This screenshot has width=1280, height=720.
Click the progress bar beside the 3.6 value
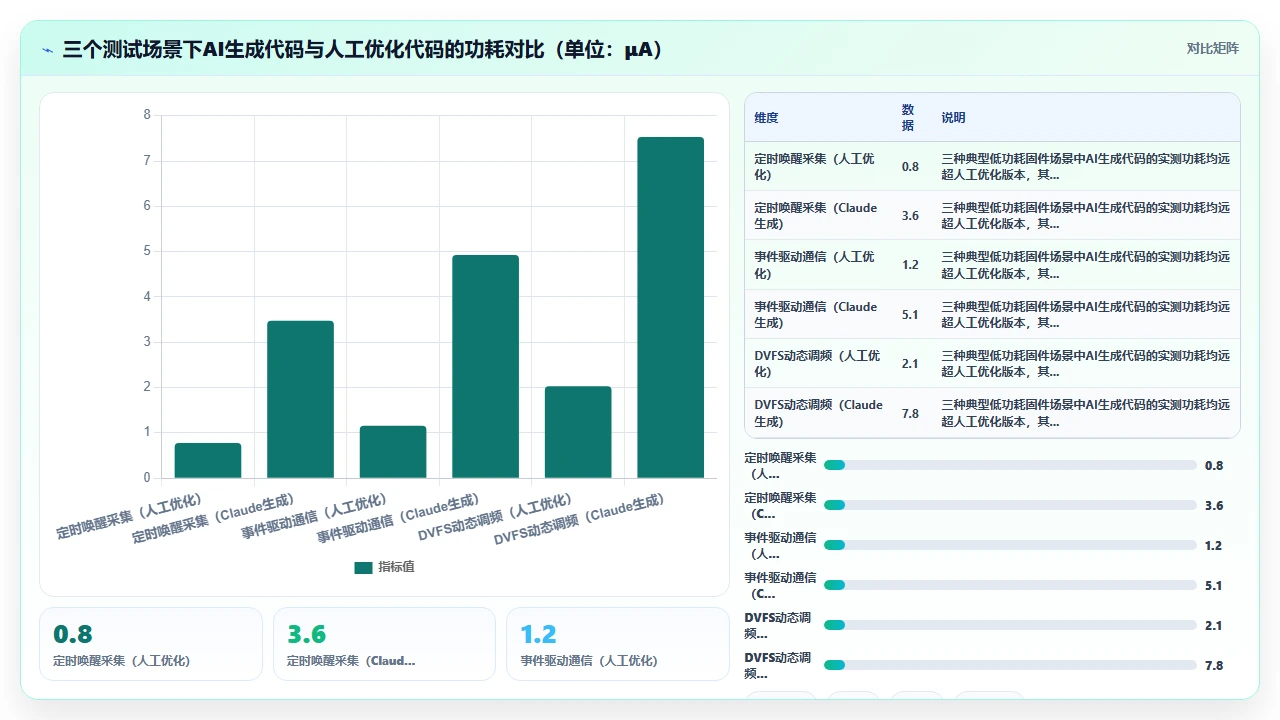pos(1010,505)
